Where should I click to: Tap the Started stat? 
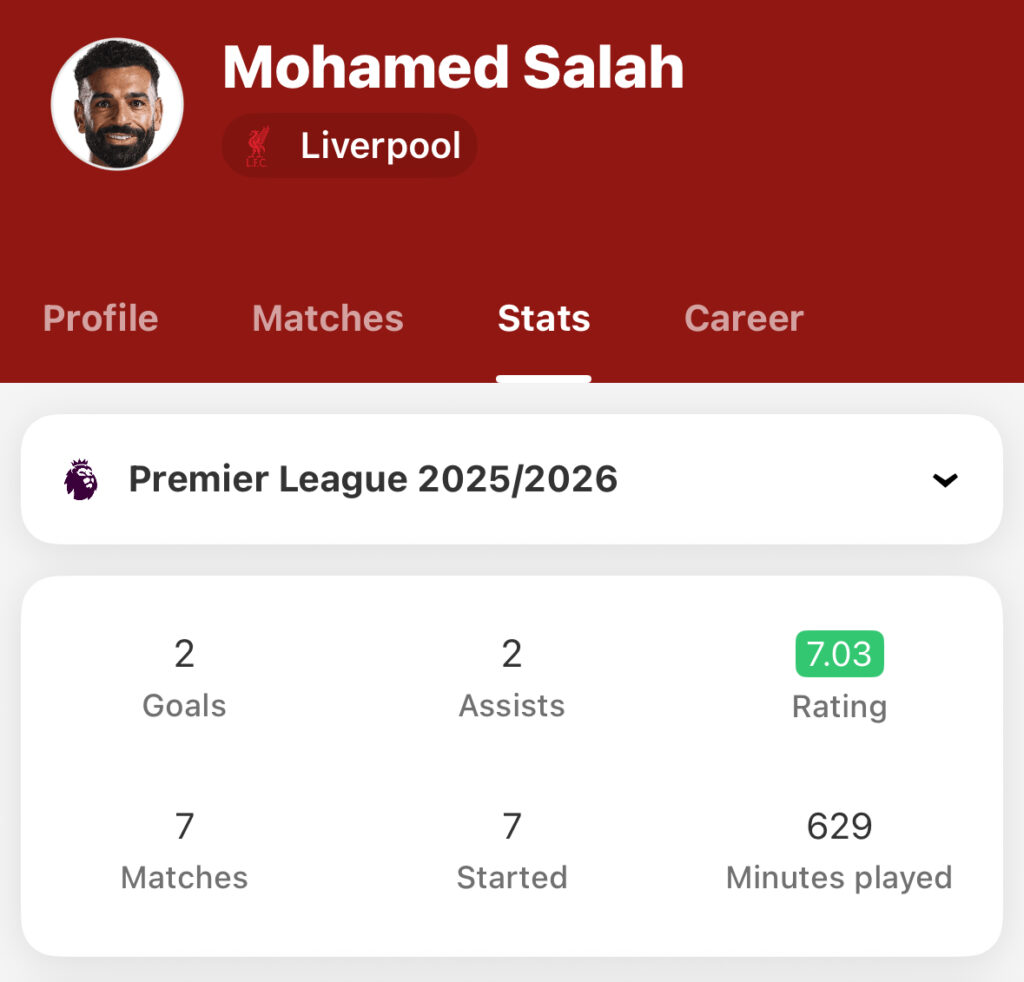tap(512, 851)
